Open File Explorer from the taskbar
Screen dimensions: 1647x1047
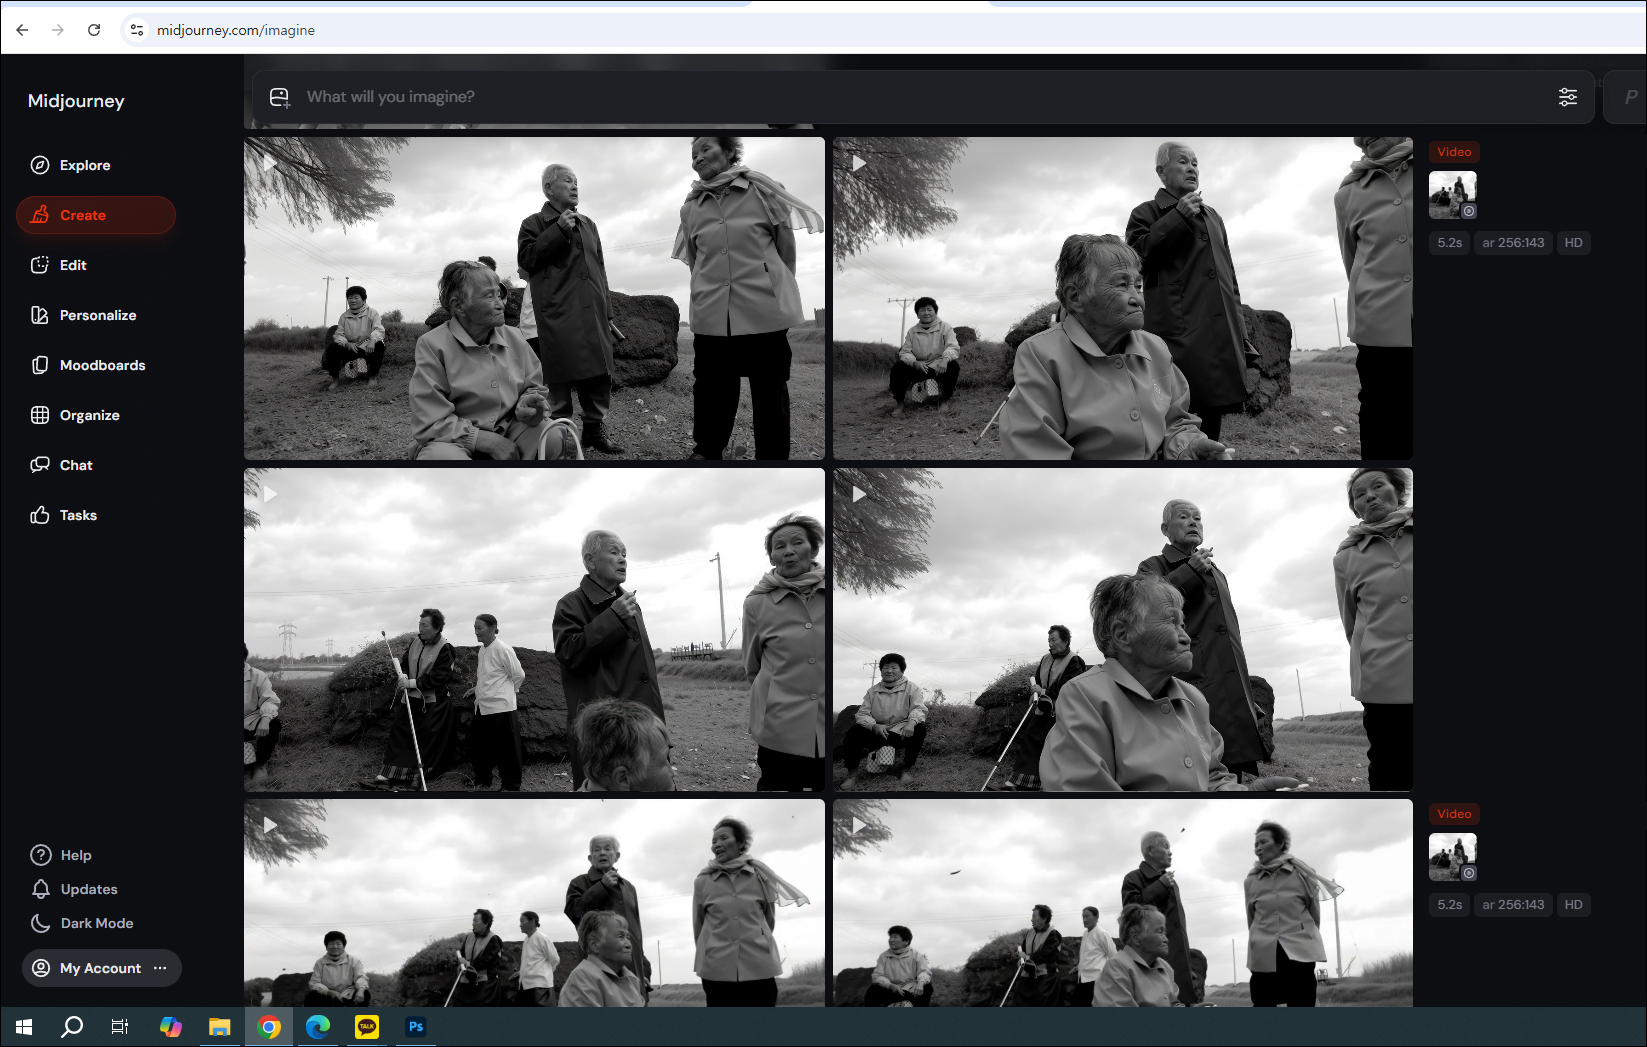click(x=220, y=1027)
